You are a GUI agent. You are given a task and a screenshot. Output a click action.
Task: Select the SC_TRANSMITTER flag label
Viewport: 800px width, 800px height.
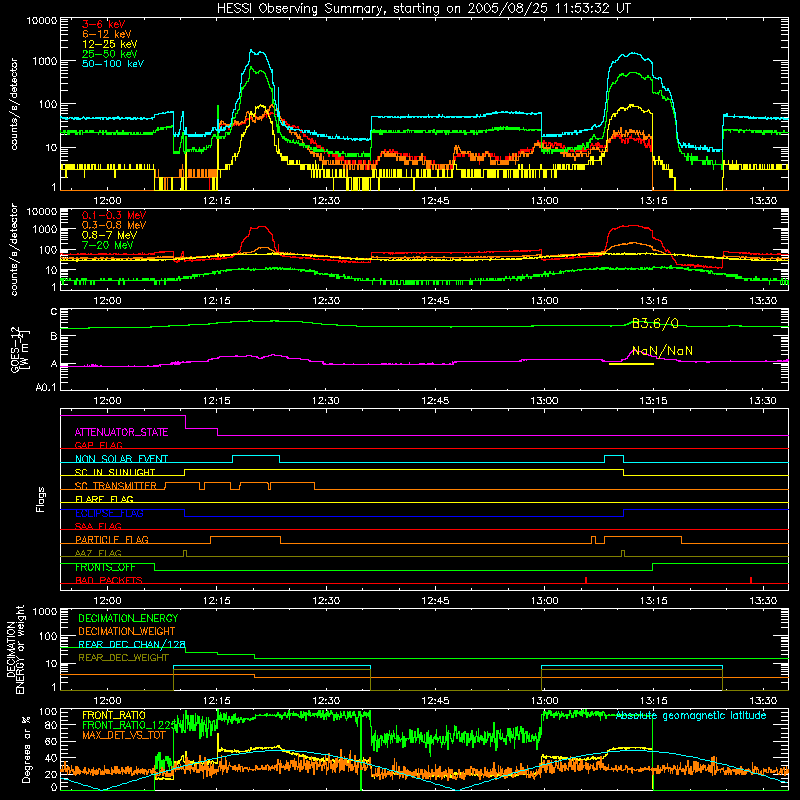(x=115, y=486)
